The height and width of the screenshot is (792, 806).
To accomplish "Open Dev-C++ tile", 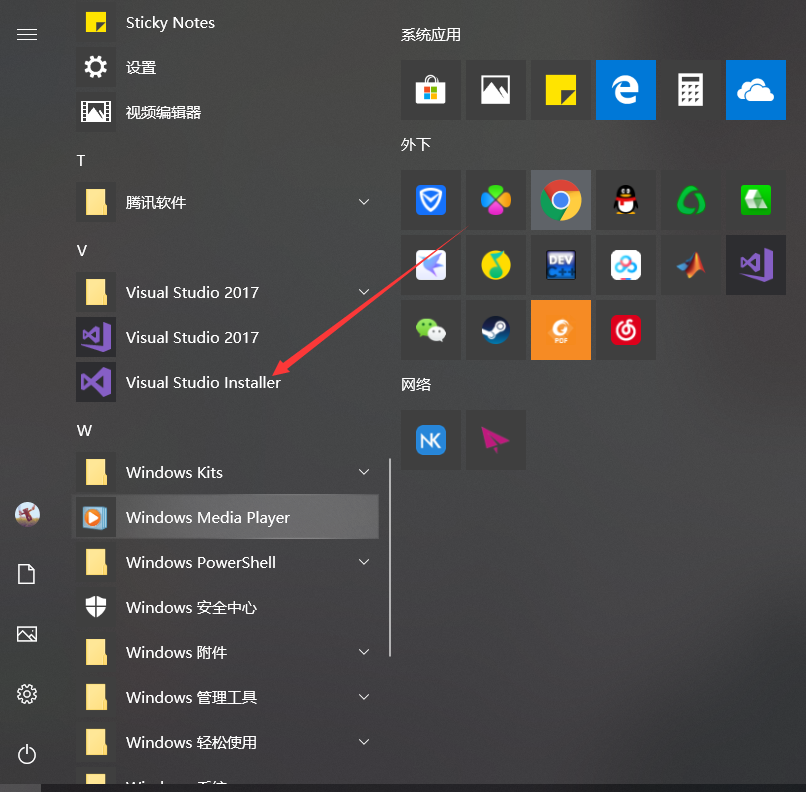I will click(x=561, y=265).
